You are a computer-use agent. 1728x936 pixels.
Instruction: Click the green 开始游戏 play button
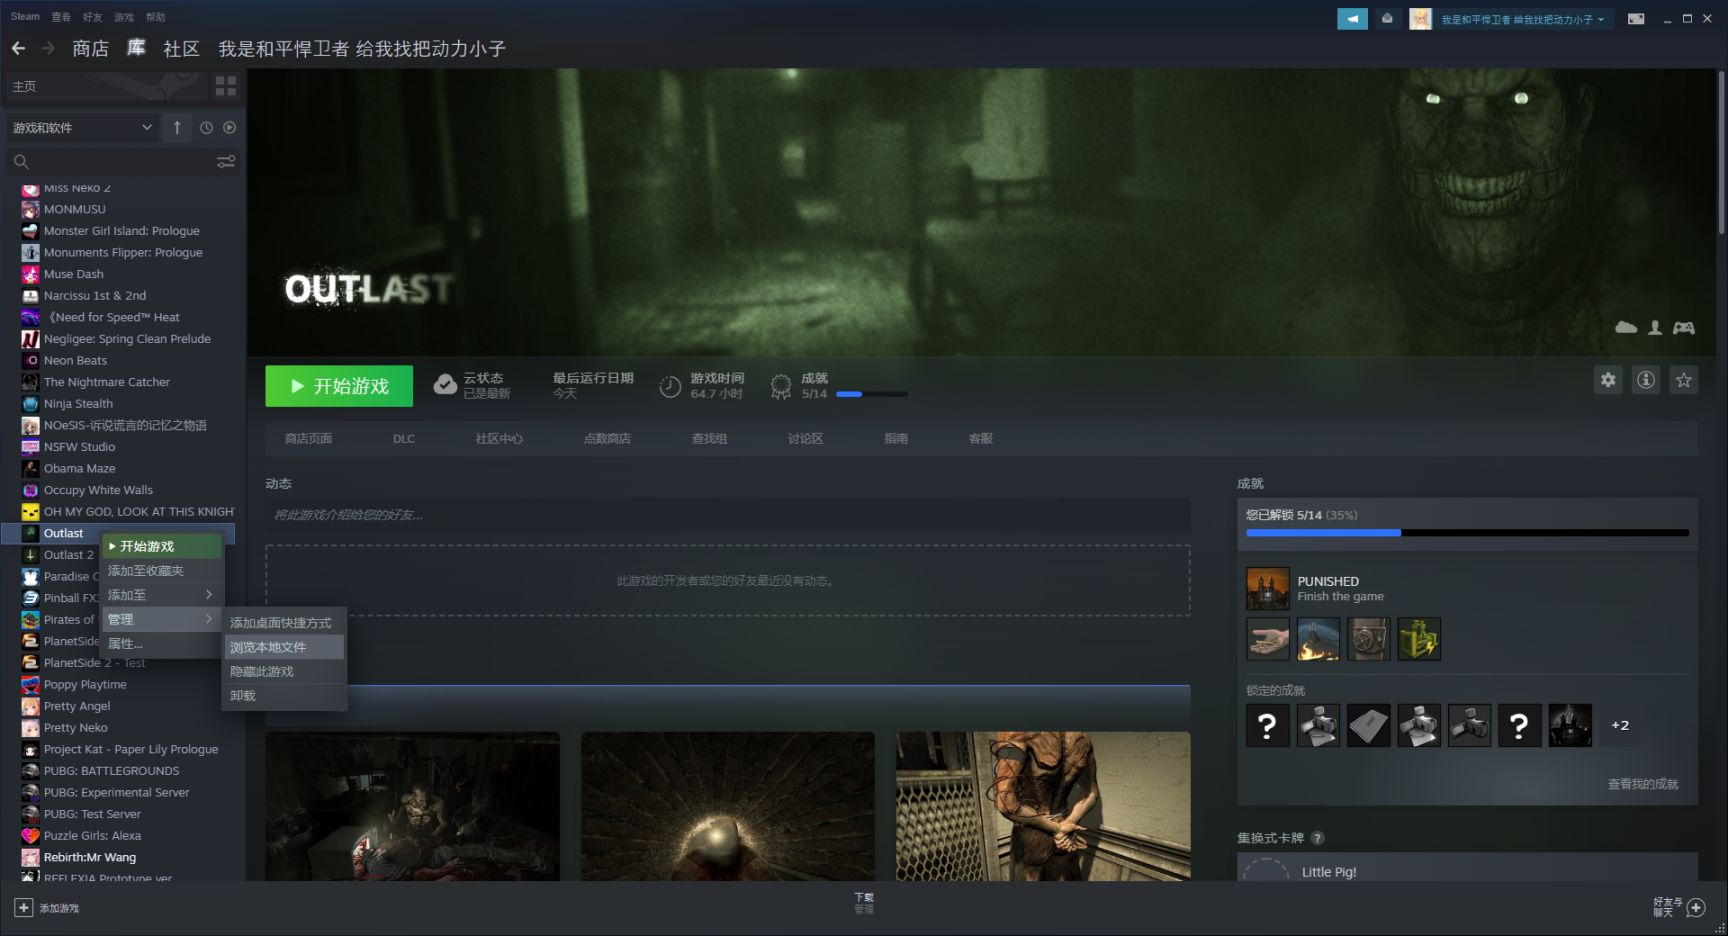click(x=339, y=386)
